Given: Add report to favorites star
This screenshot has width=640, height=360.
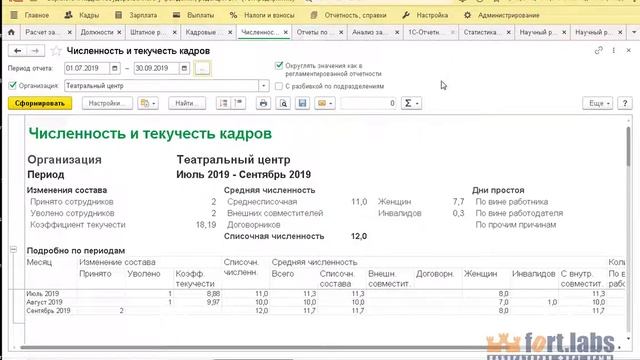Looking at the screenshot, I should click(56, 51).
